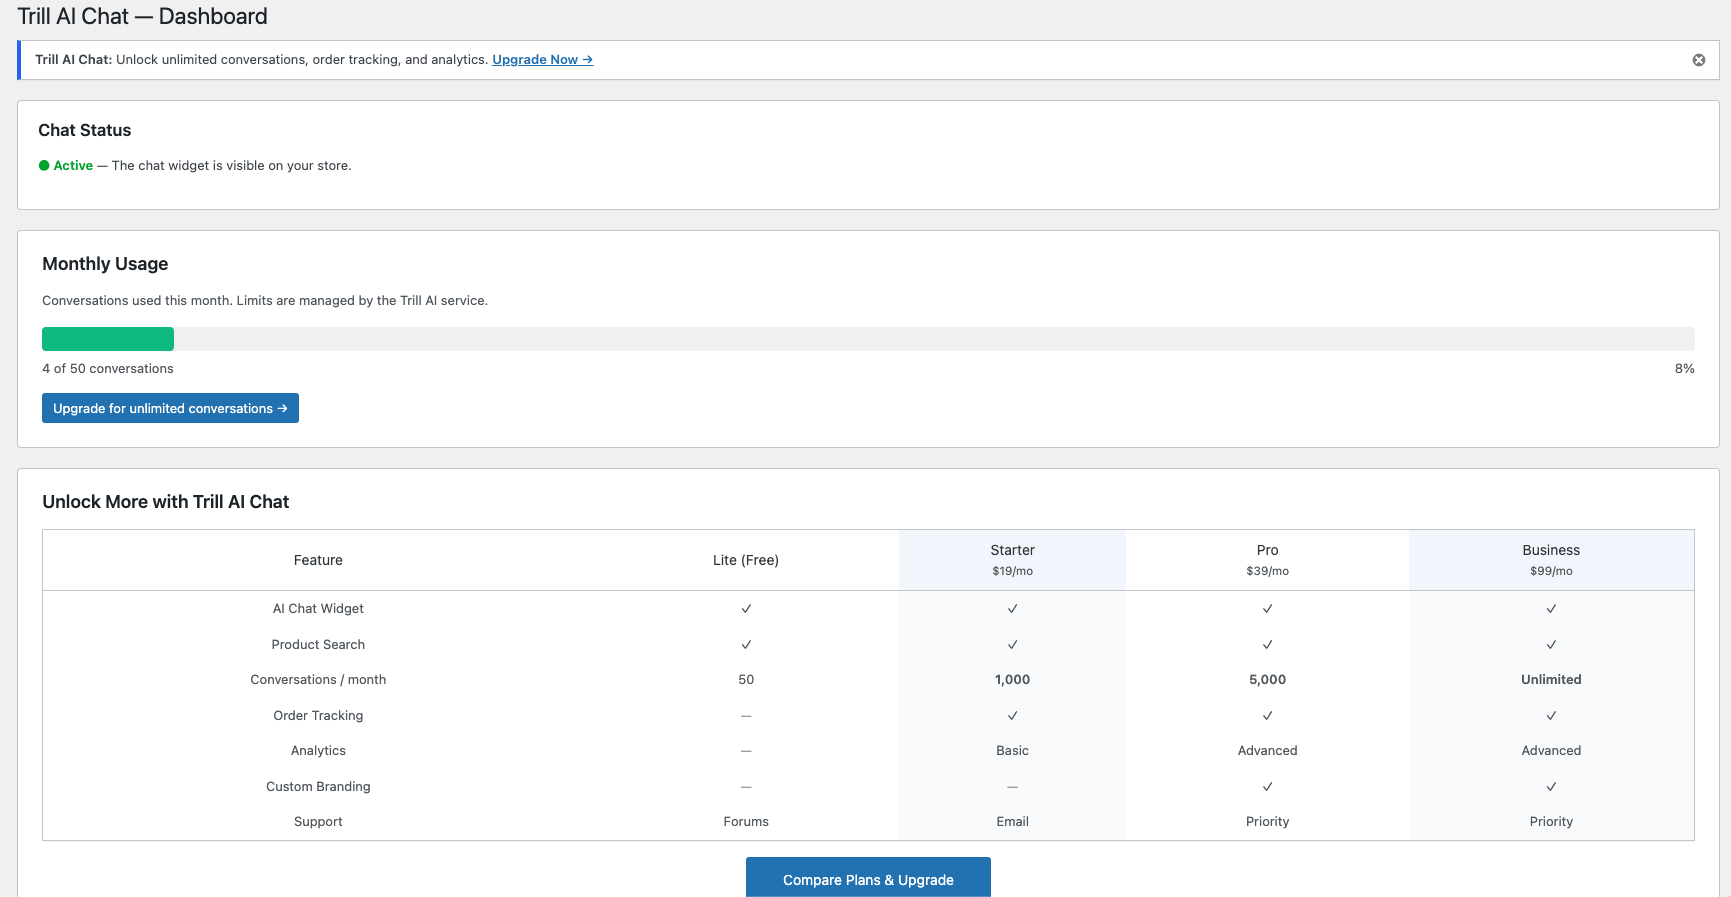
Task: Open the Upgrade Now link in notice
Action: tap(542, 60)
